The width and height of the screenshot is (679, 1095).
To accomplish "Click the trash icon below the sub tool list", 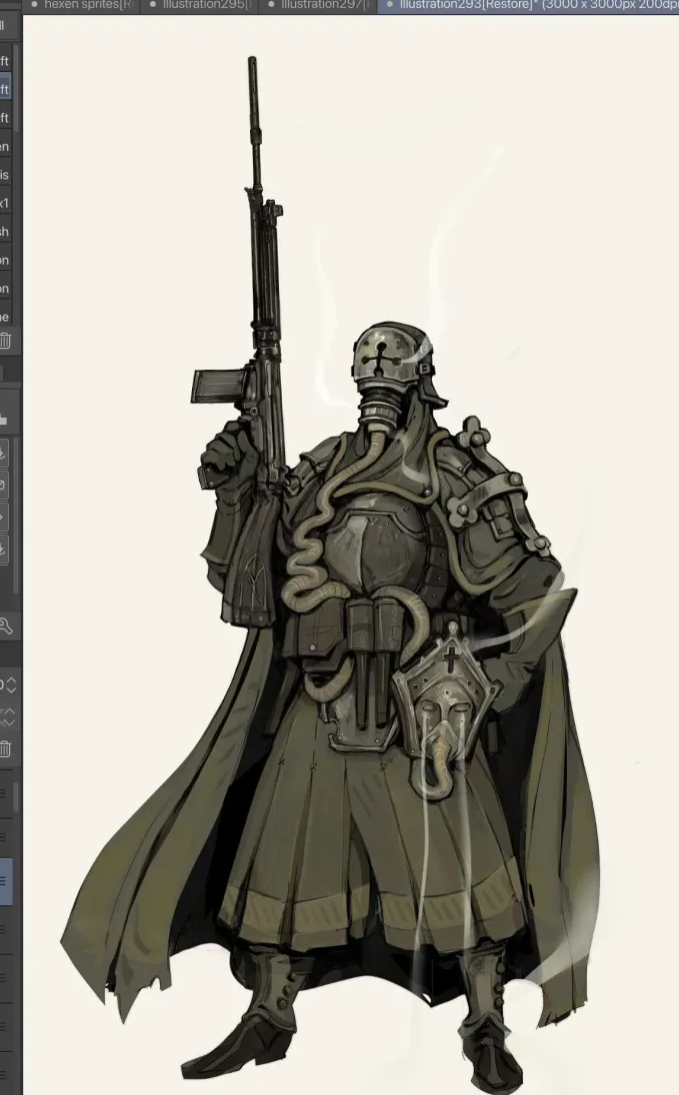I will coord(5,341).
